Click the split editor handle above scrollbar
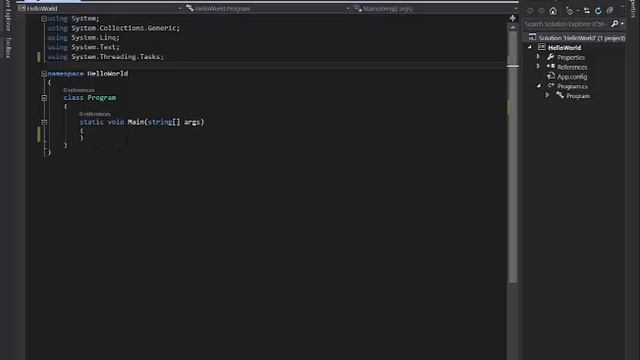 [513, 18]
